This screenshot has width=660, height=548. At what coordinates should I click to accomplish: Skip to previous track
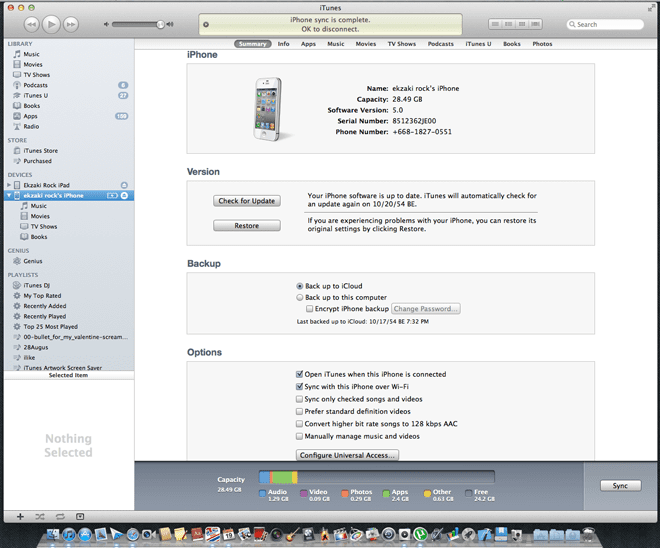(x=32, y=24)
